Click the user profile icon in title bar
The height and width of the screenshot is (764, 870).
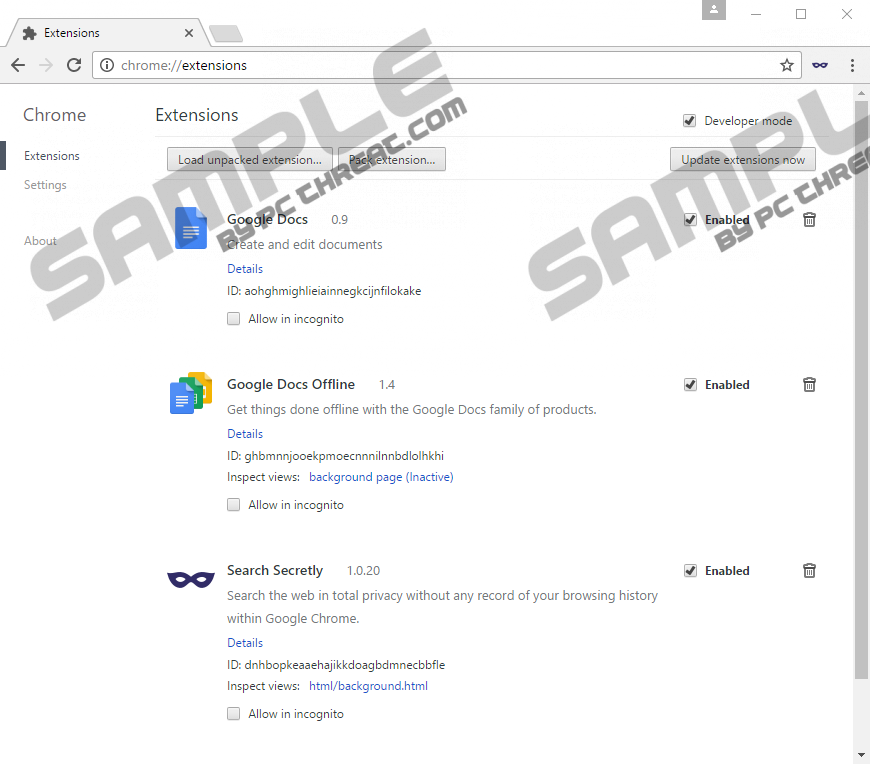(x=714, y=10)
